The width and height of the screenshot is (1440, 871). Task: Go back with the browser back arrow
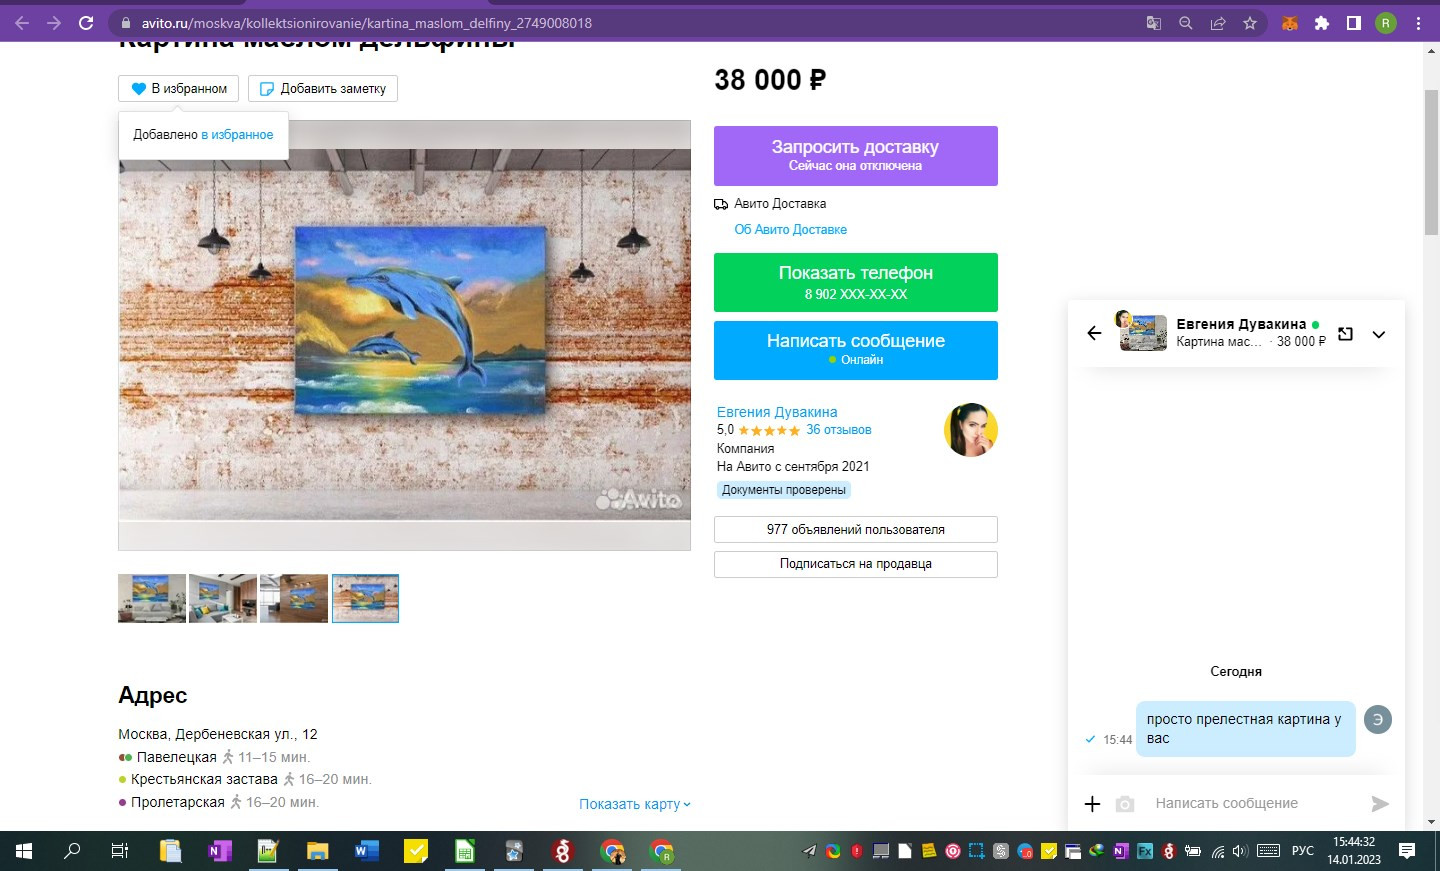click(x=22, y=22)
